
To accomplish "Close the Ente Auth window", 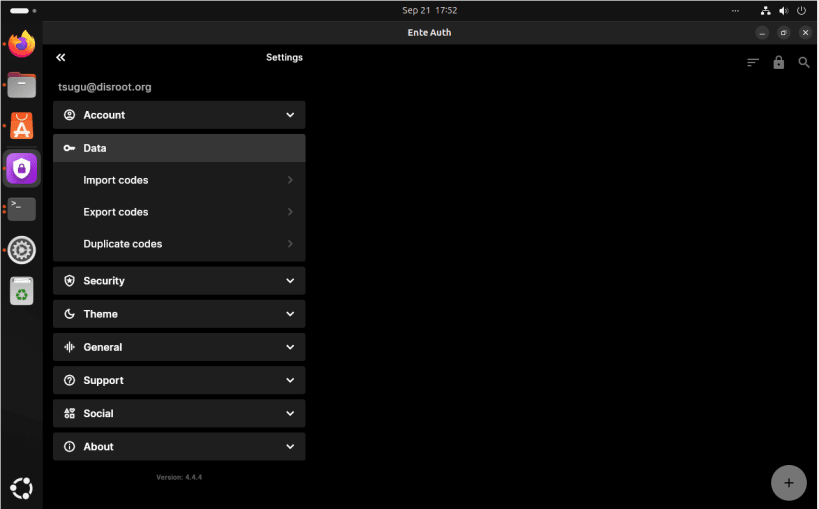I will pos(805,33).
